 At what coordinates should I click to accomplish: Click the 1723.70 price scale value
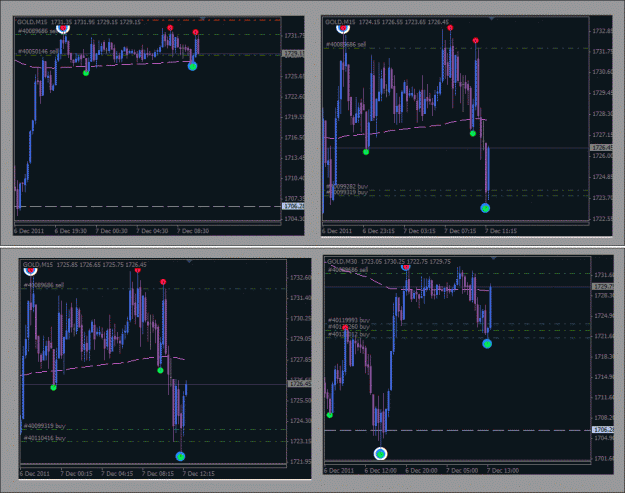(602, 198)
